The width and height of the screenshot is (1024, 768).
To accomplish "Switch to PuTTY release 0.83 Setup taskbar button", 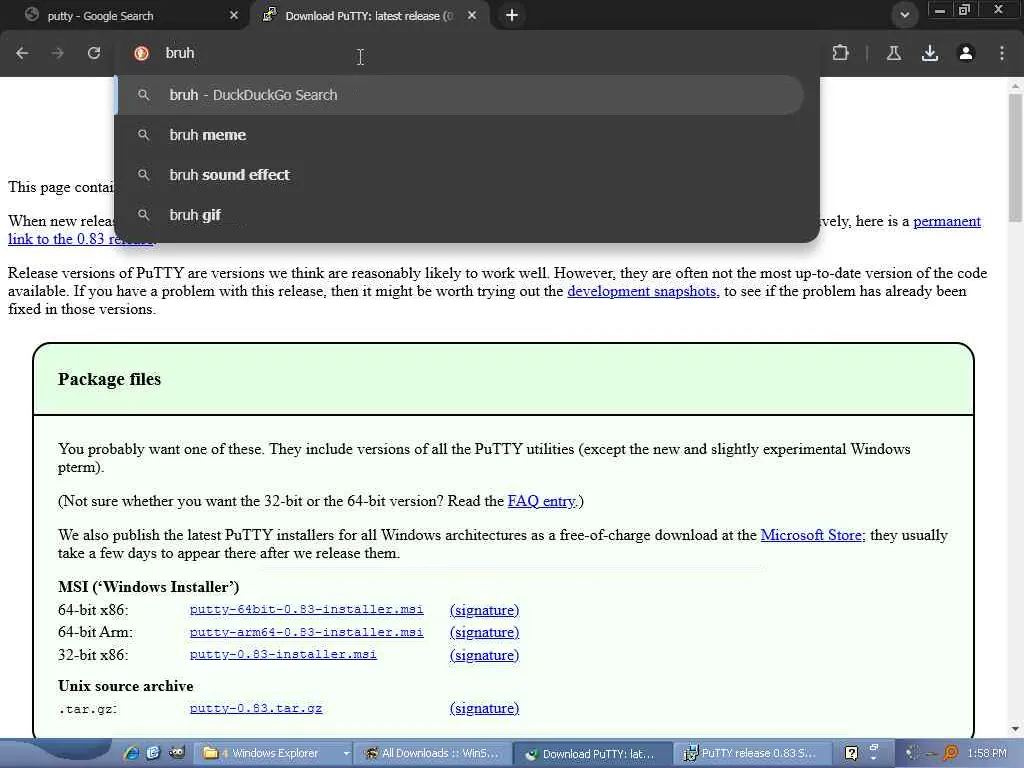I will pos(754,754).
